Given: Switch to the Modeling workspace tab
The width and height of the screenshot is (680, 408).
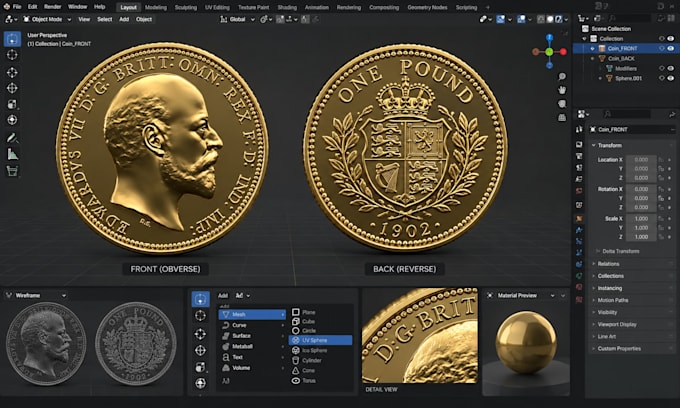Looking at the screenshot, I should click(156, 7).
